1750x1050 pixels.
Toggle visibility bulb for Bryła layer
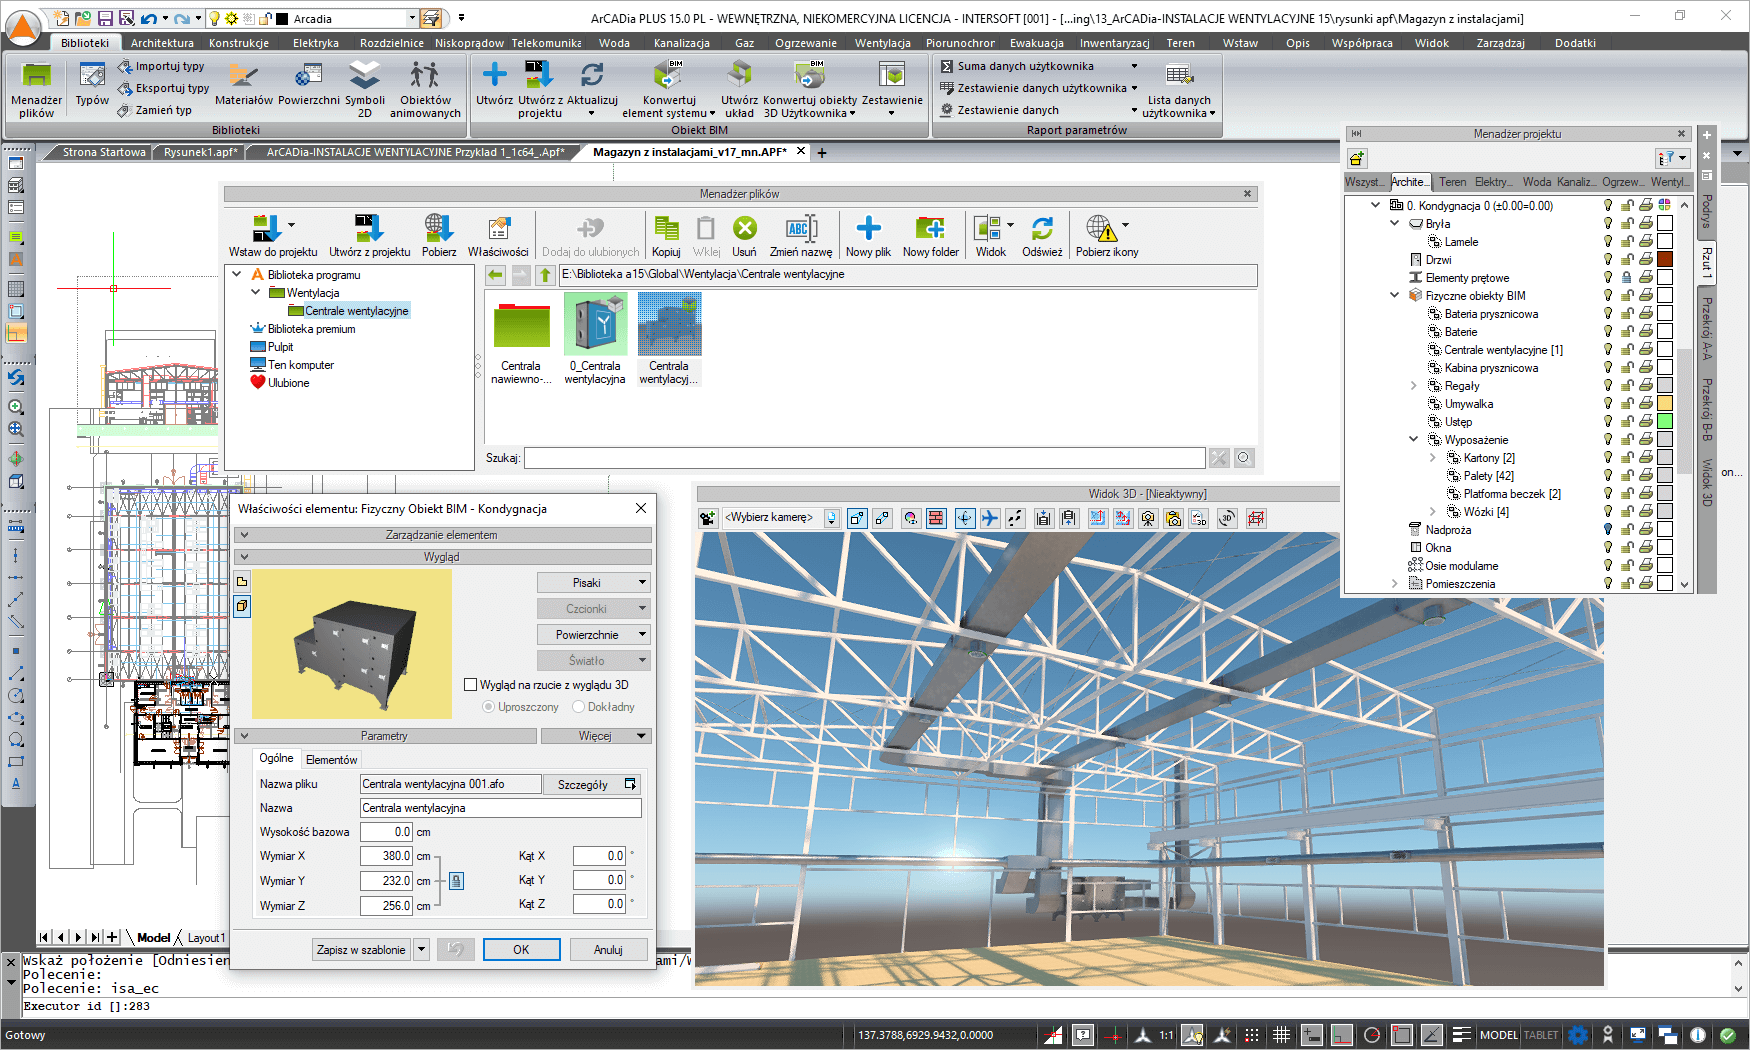1608,223
